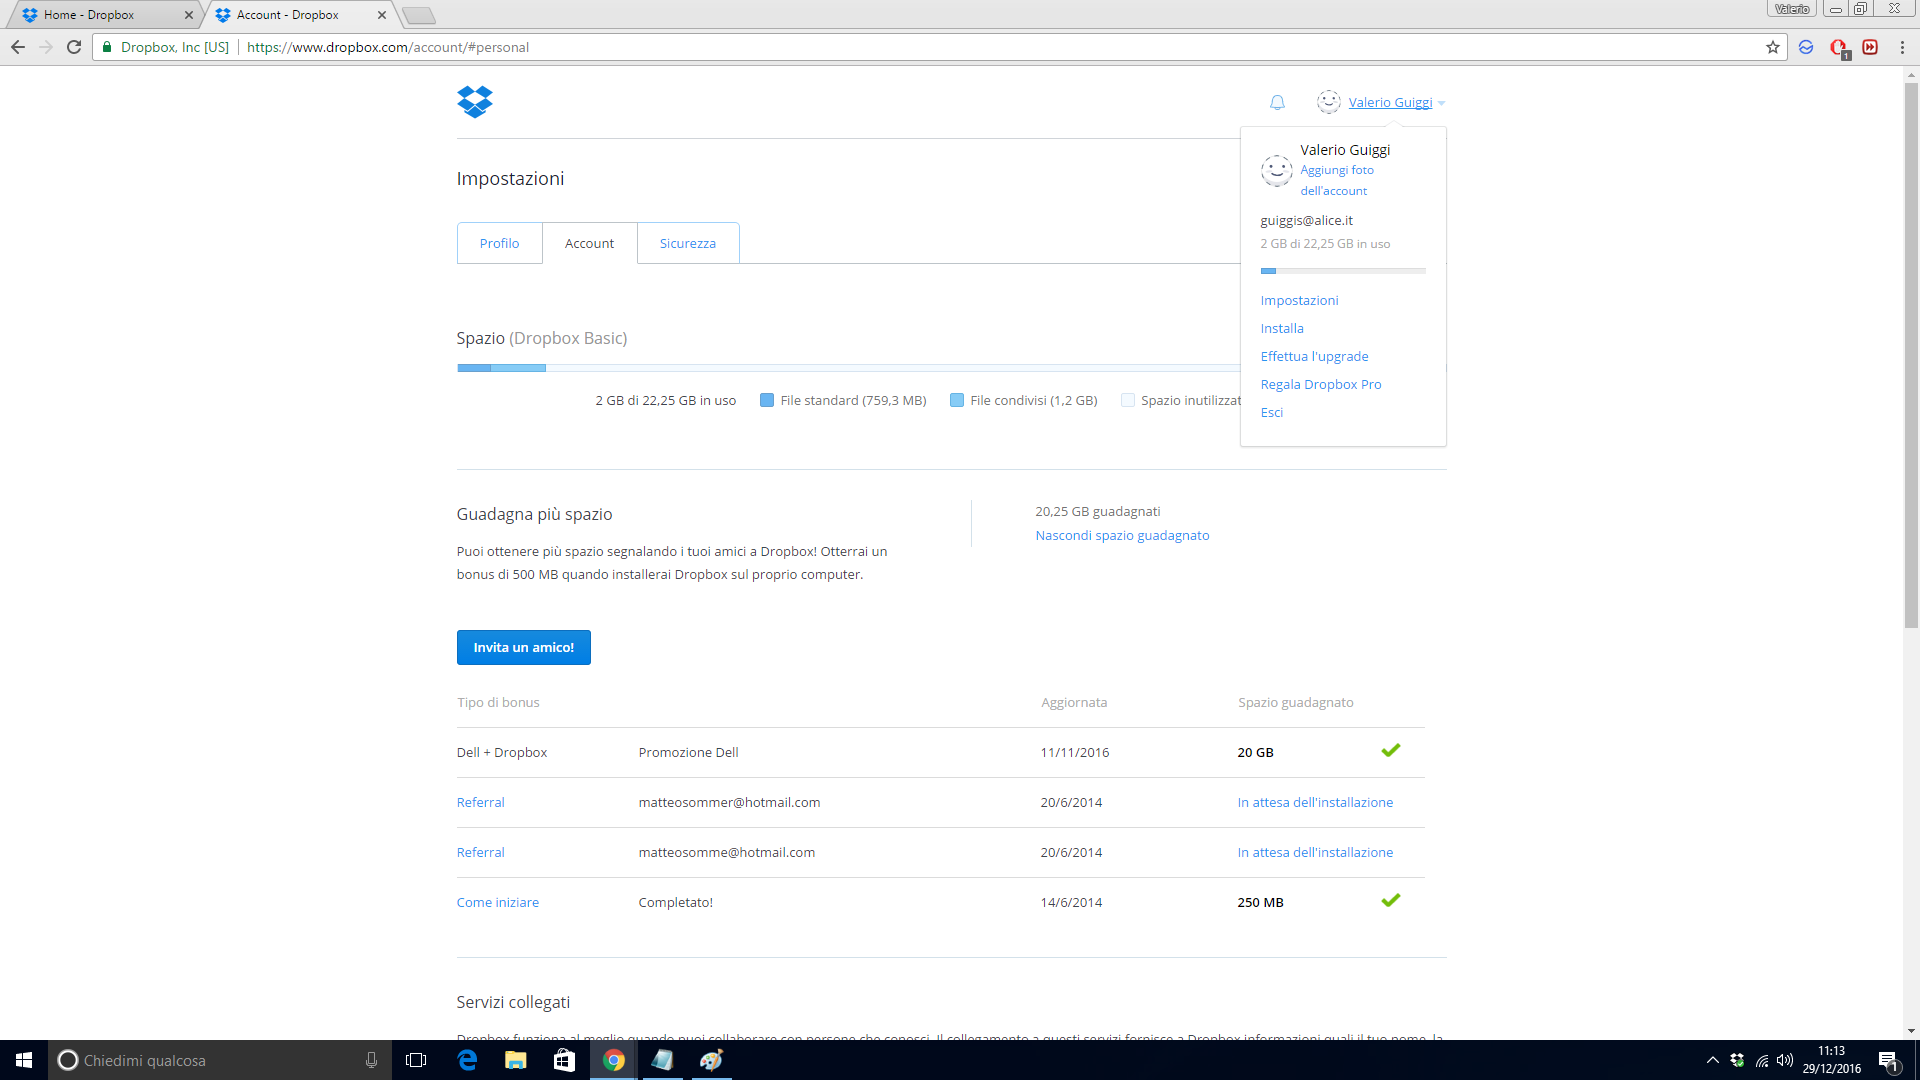1920x1080 pixels.
Task: Open Action Center notifications icon
Action: (x=1888, y=1060)
